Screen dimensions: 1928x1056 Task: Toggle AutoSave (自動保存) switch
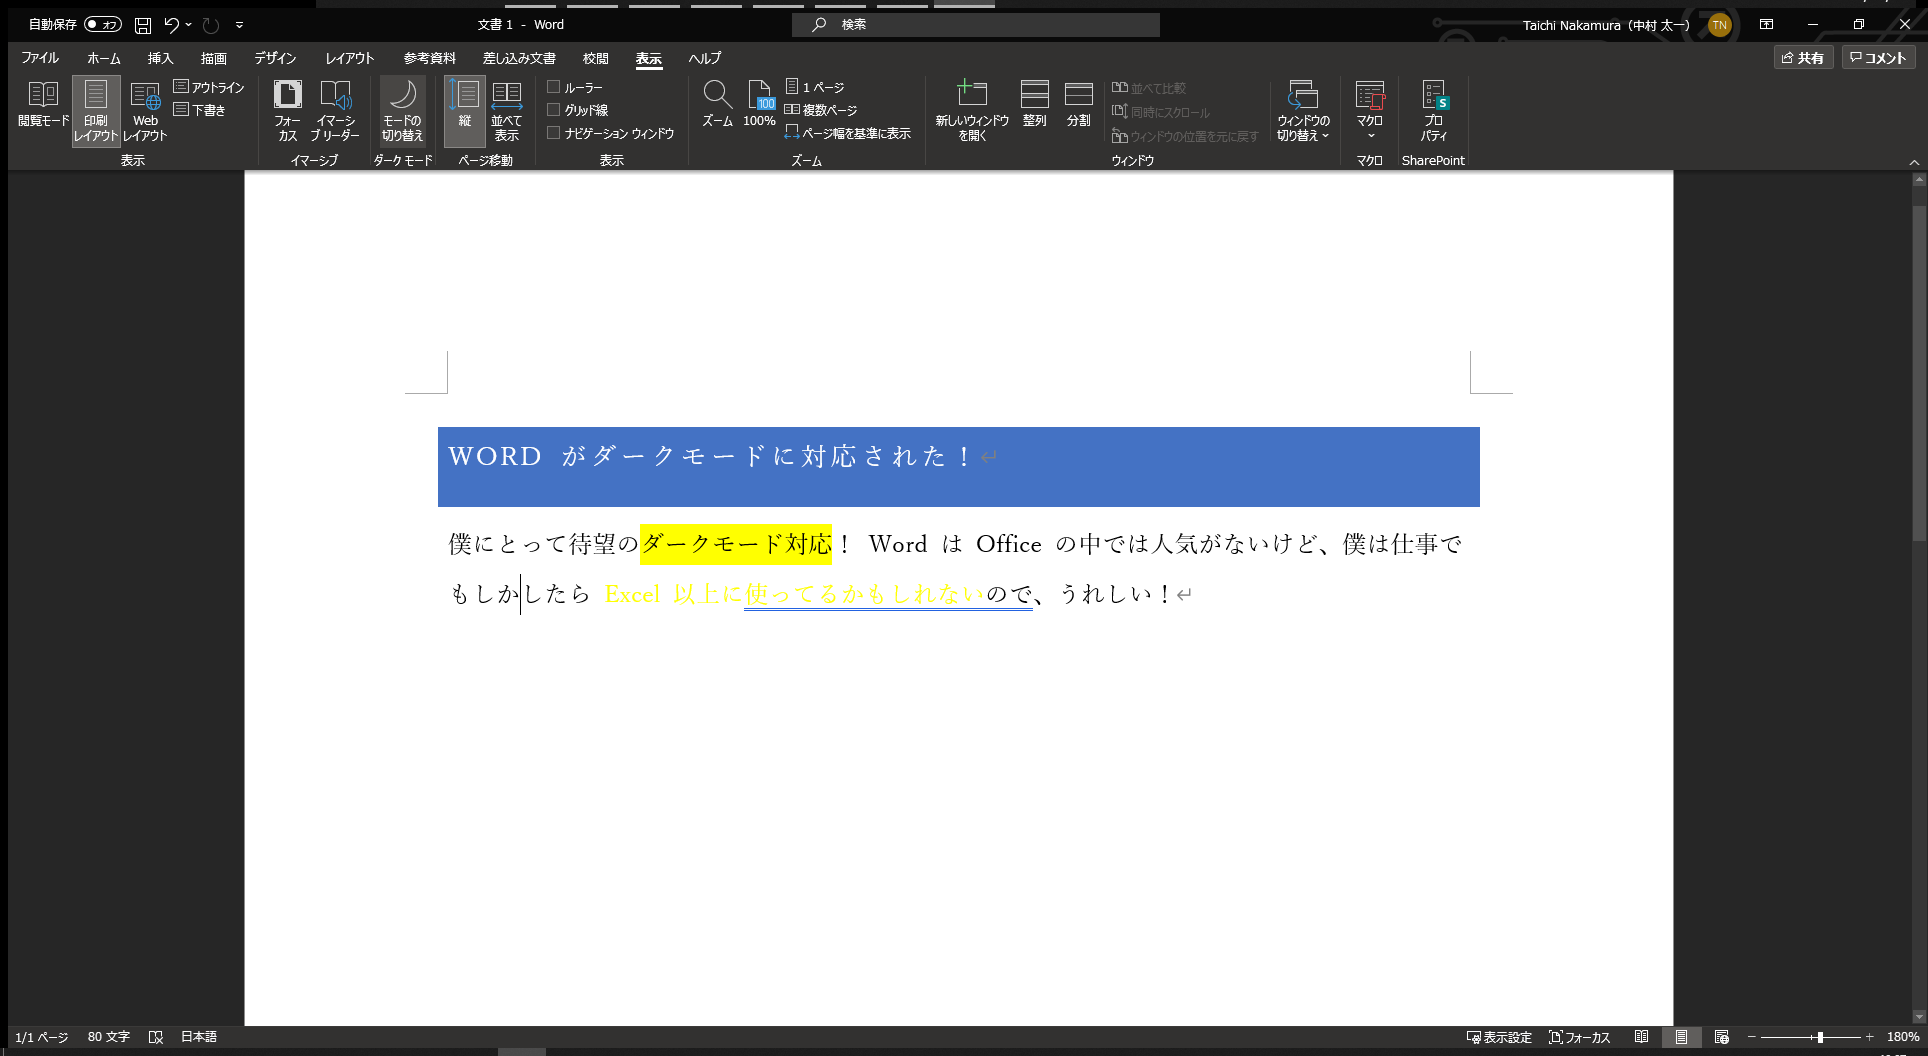tap(103, 25)
